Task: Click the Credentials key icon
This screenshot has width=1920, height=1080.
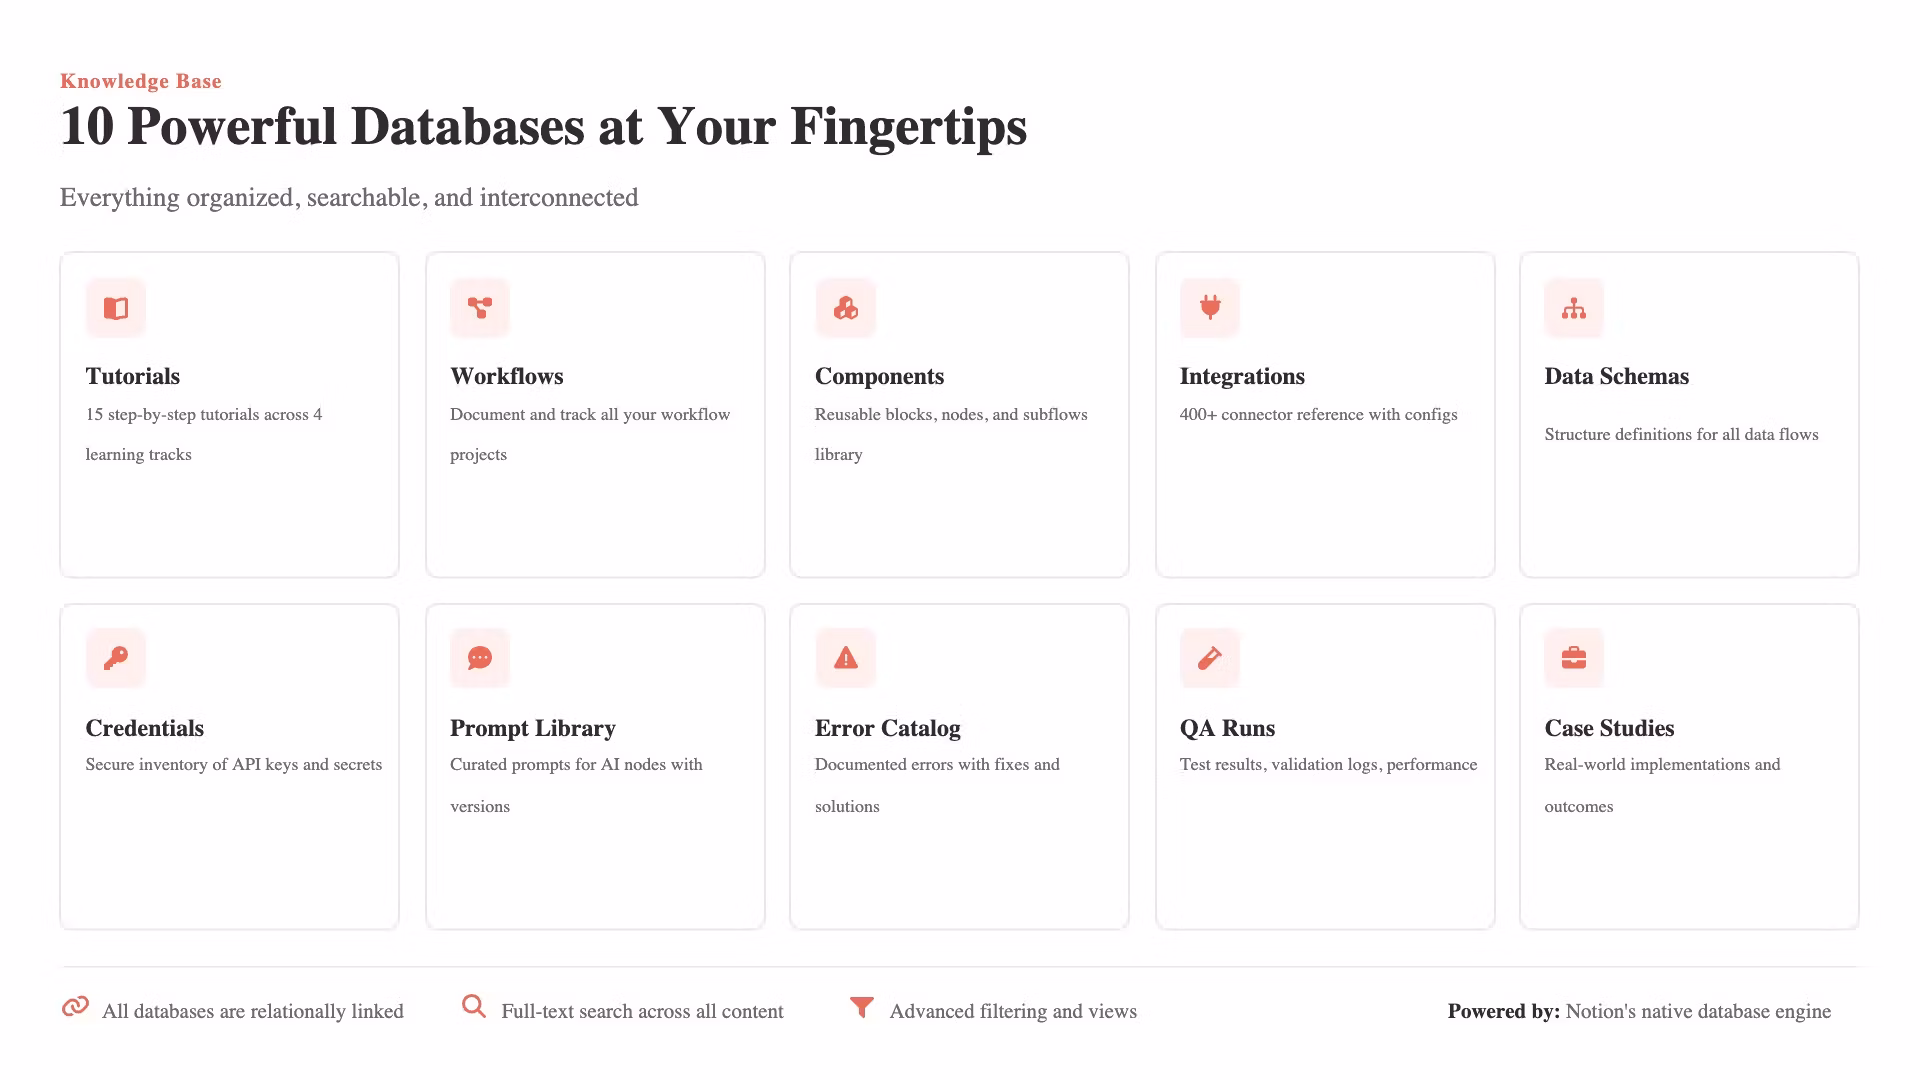Action: click(x=116, y=658)
